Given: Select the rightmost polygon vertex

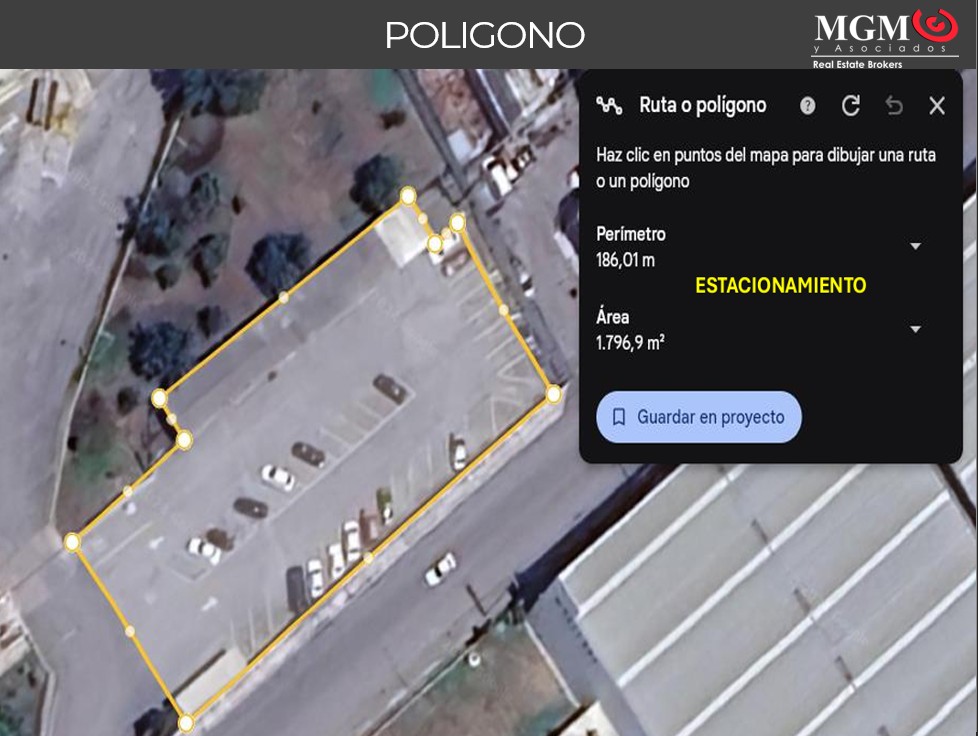Looking at the screenshot, I should (554, 394).
